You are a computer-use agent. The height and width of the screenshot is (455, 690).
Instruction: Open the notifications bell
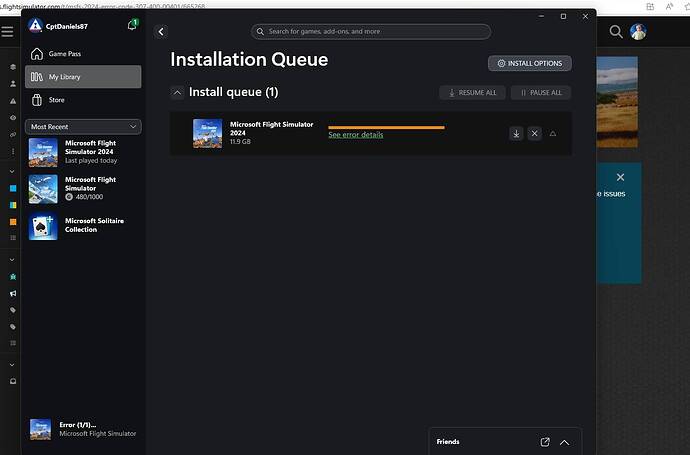click(132, 24)
